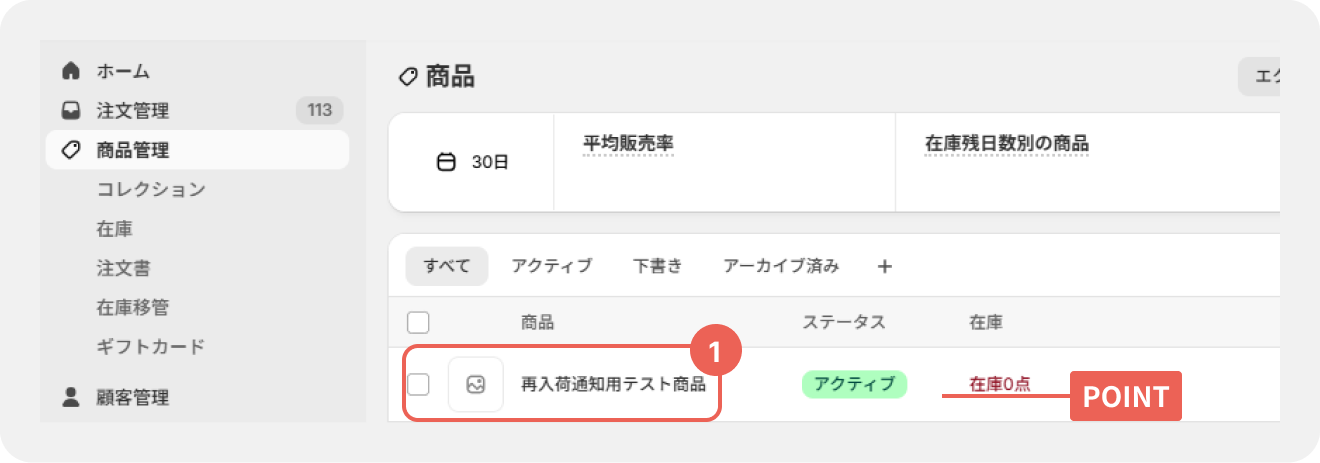Add a new view with plus icon

pyautogui.click(x=884, y=266)
